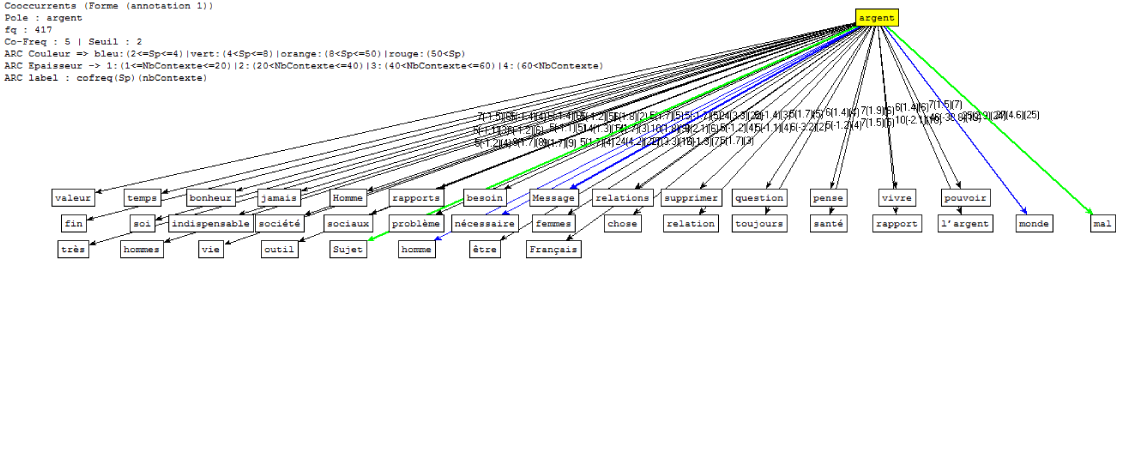Click the 'toujours' node

click(760, 223)
